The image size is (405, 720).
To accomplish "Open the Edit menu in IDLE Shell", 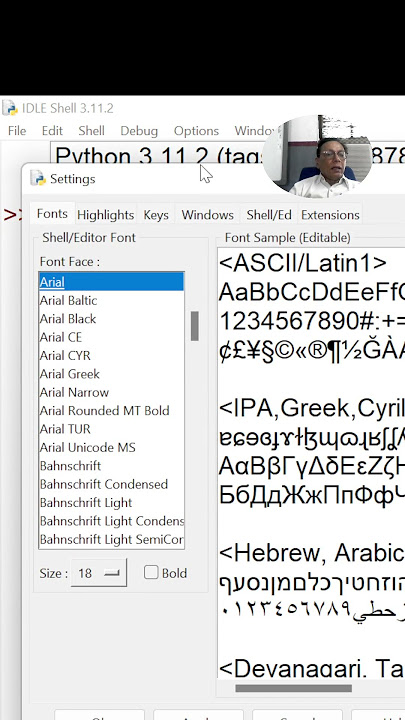I will pos(52,131).
